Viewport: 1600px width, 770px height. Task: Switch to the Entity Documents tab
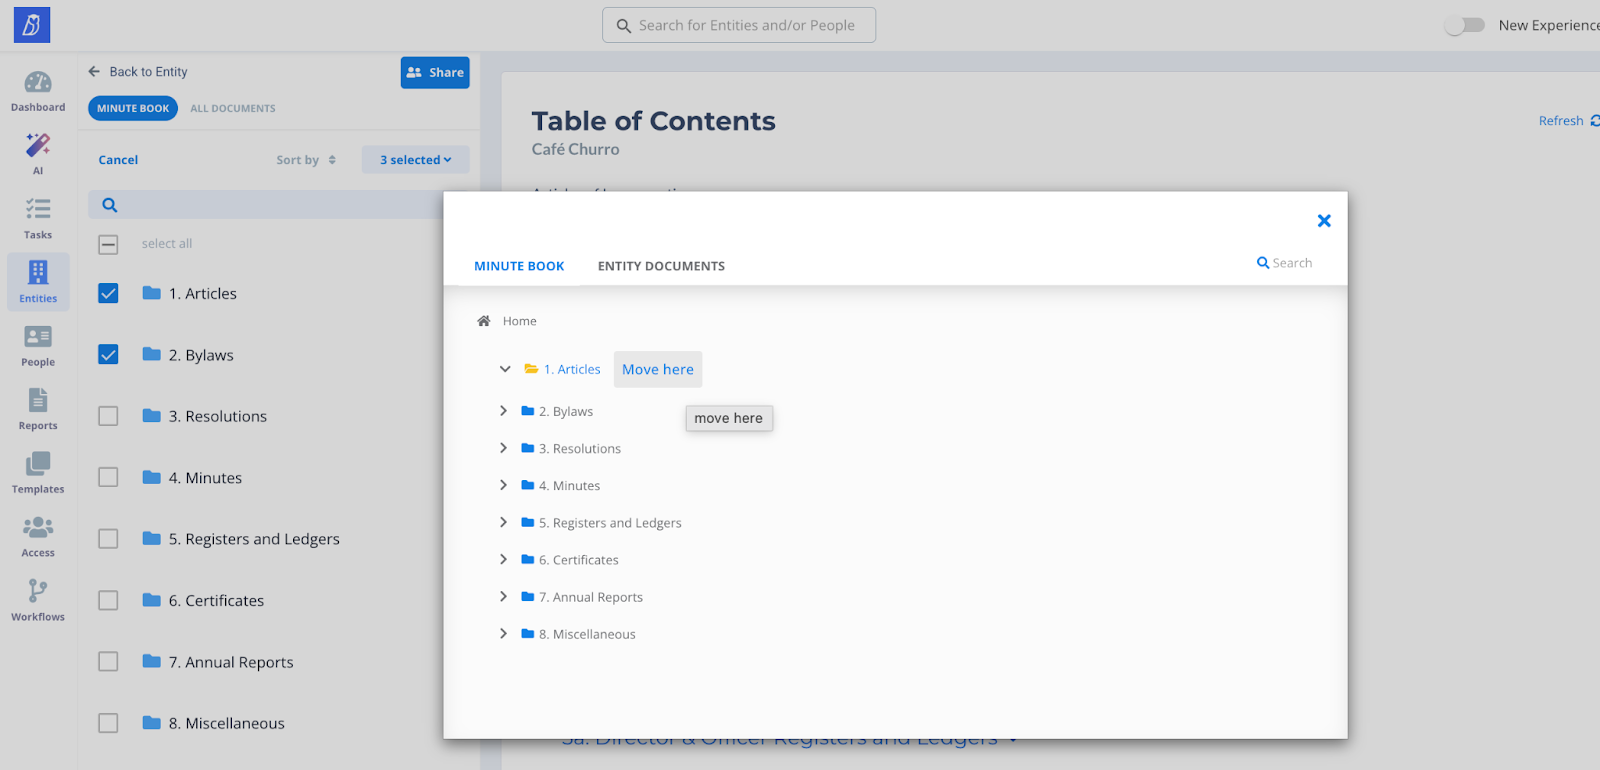tap(661, 266)
